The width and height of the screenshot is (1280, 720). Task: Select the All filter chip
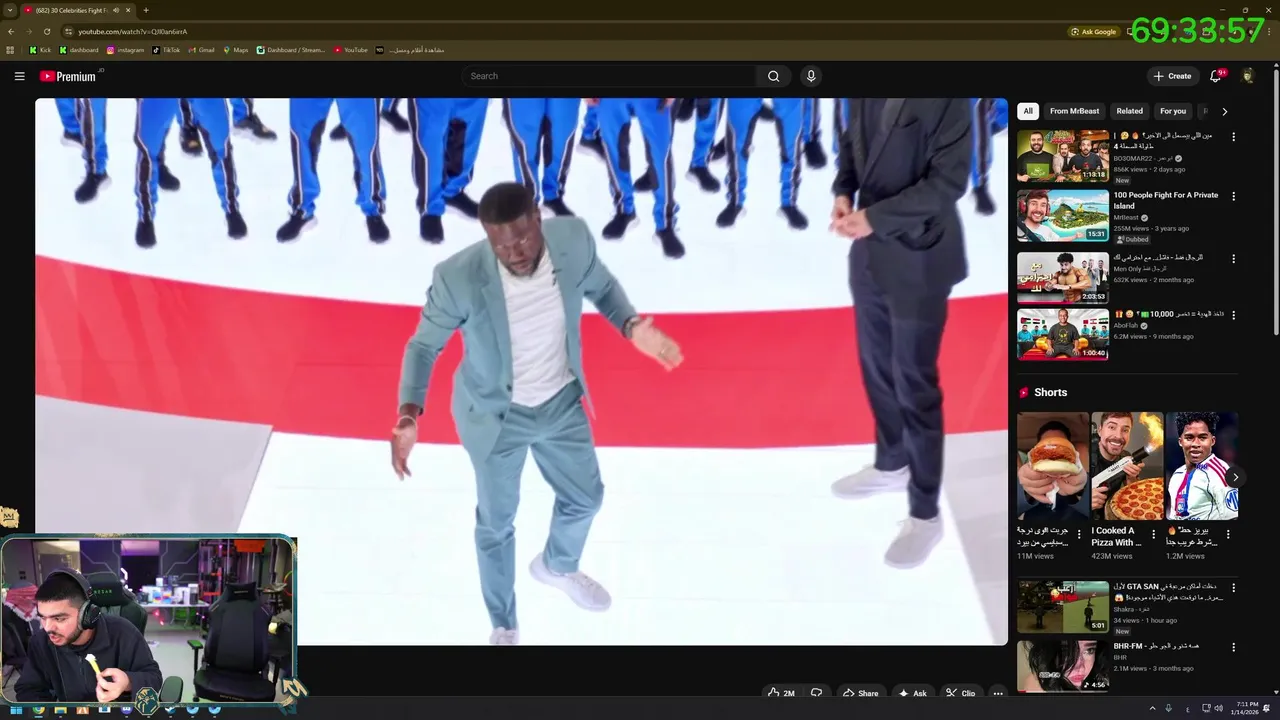pos(1028,111)
